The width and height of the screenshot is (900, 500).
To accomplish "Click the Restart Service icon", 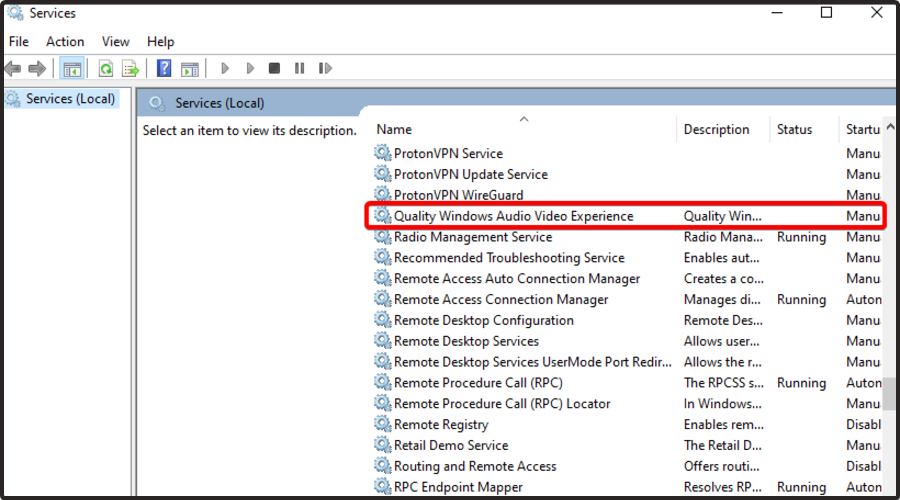I will 325,68.
